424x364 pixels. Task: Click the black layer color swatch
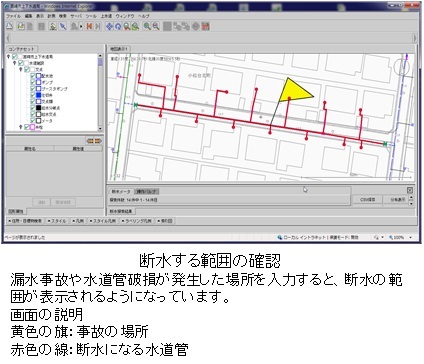pos(38,108)
